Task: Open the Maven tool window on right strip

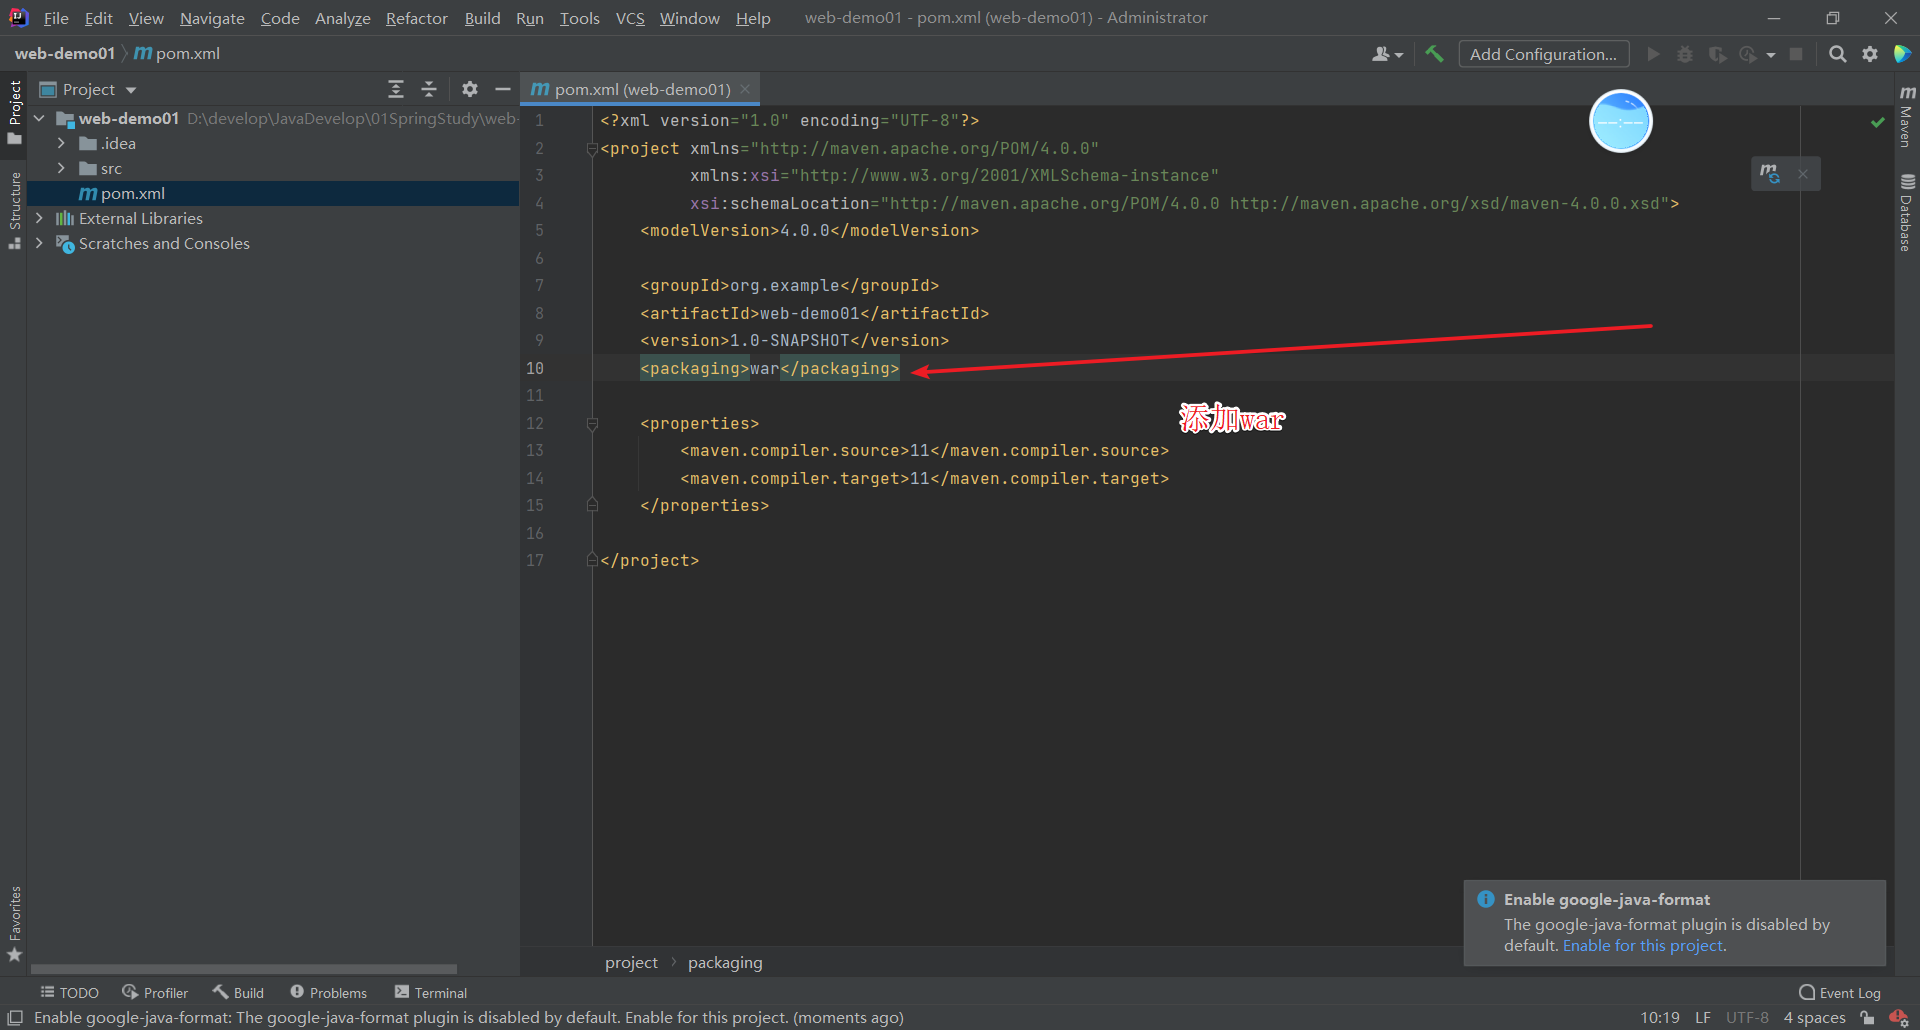Action: coord(1907,116)
